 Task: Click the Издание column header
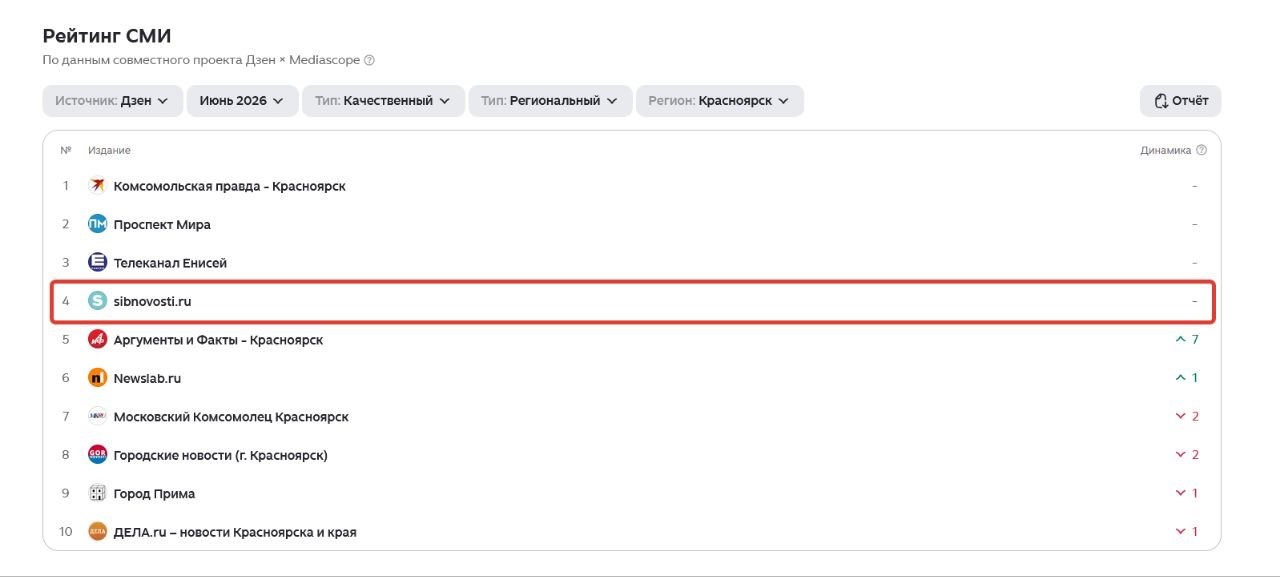(109, 150)
